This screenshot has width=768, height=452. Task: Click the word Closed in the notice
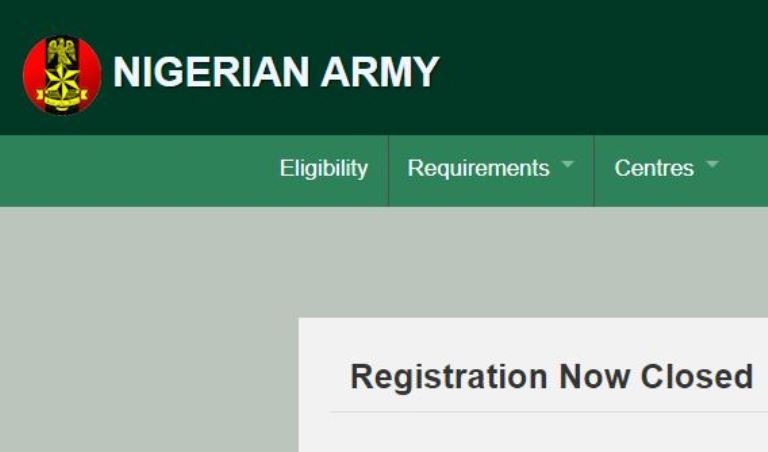click(x=696, y=377)
